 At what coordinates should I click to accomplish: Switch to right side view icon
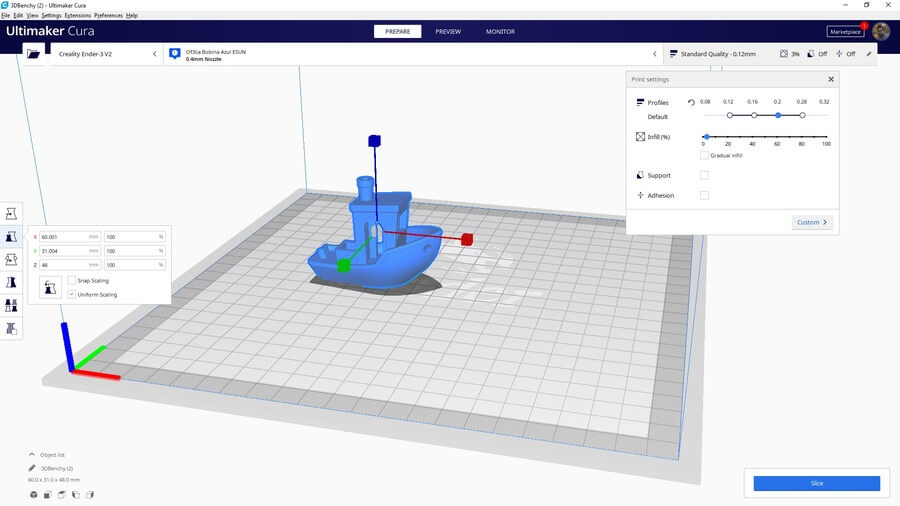pyautogui.click(x=90, y=495)
